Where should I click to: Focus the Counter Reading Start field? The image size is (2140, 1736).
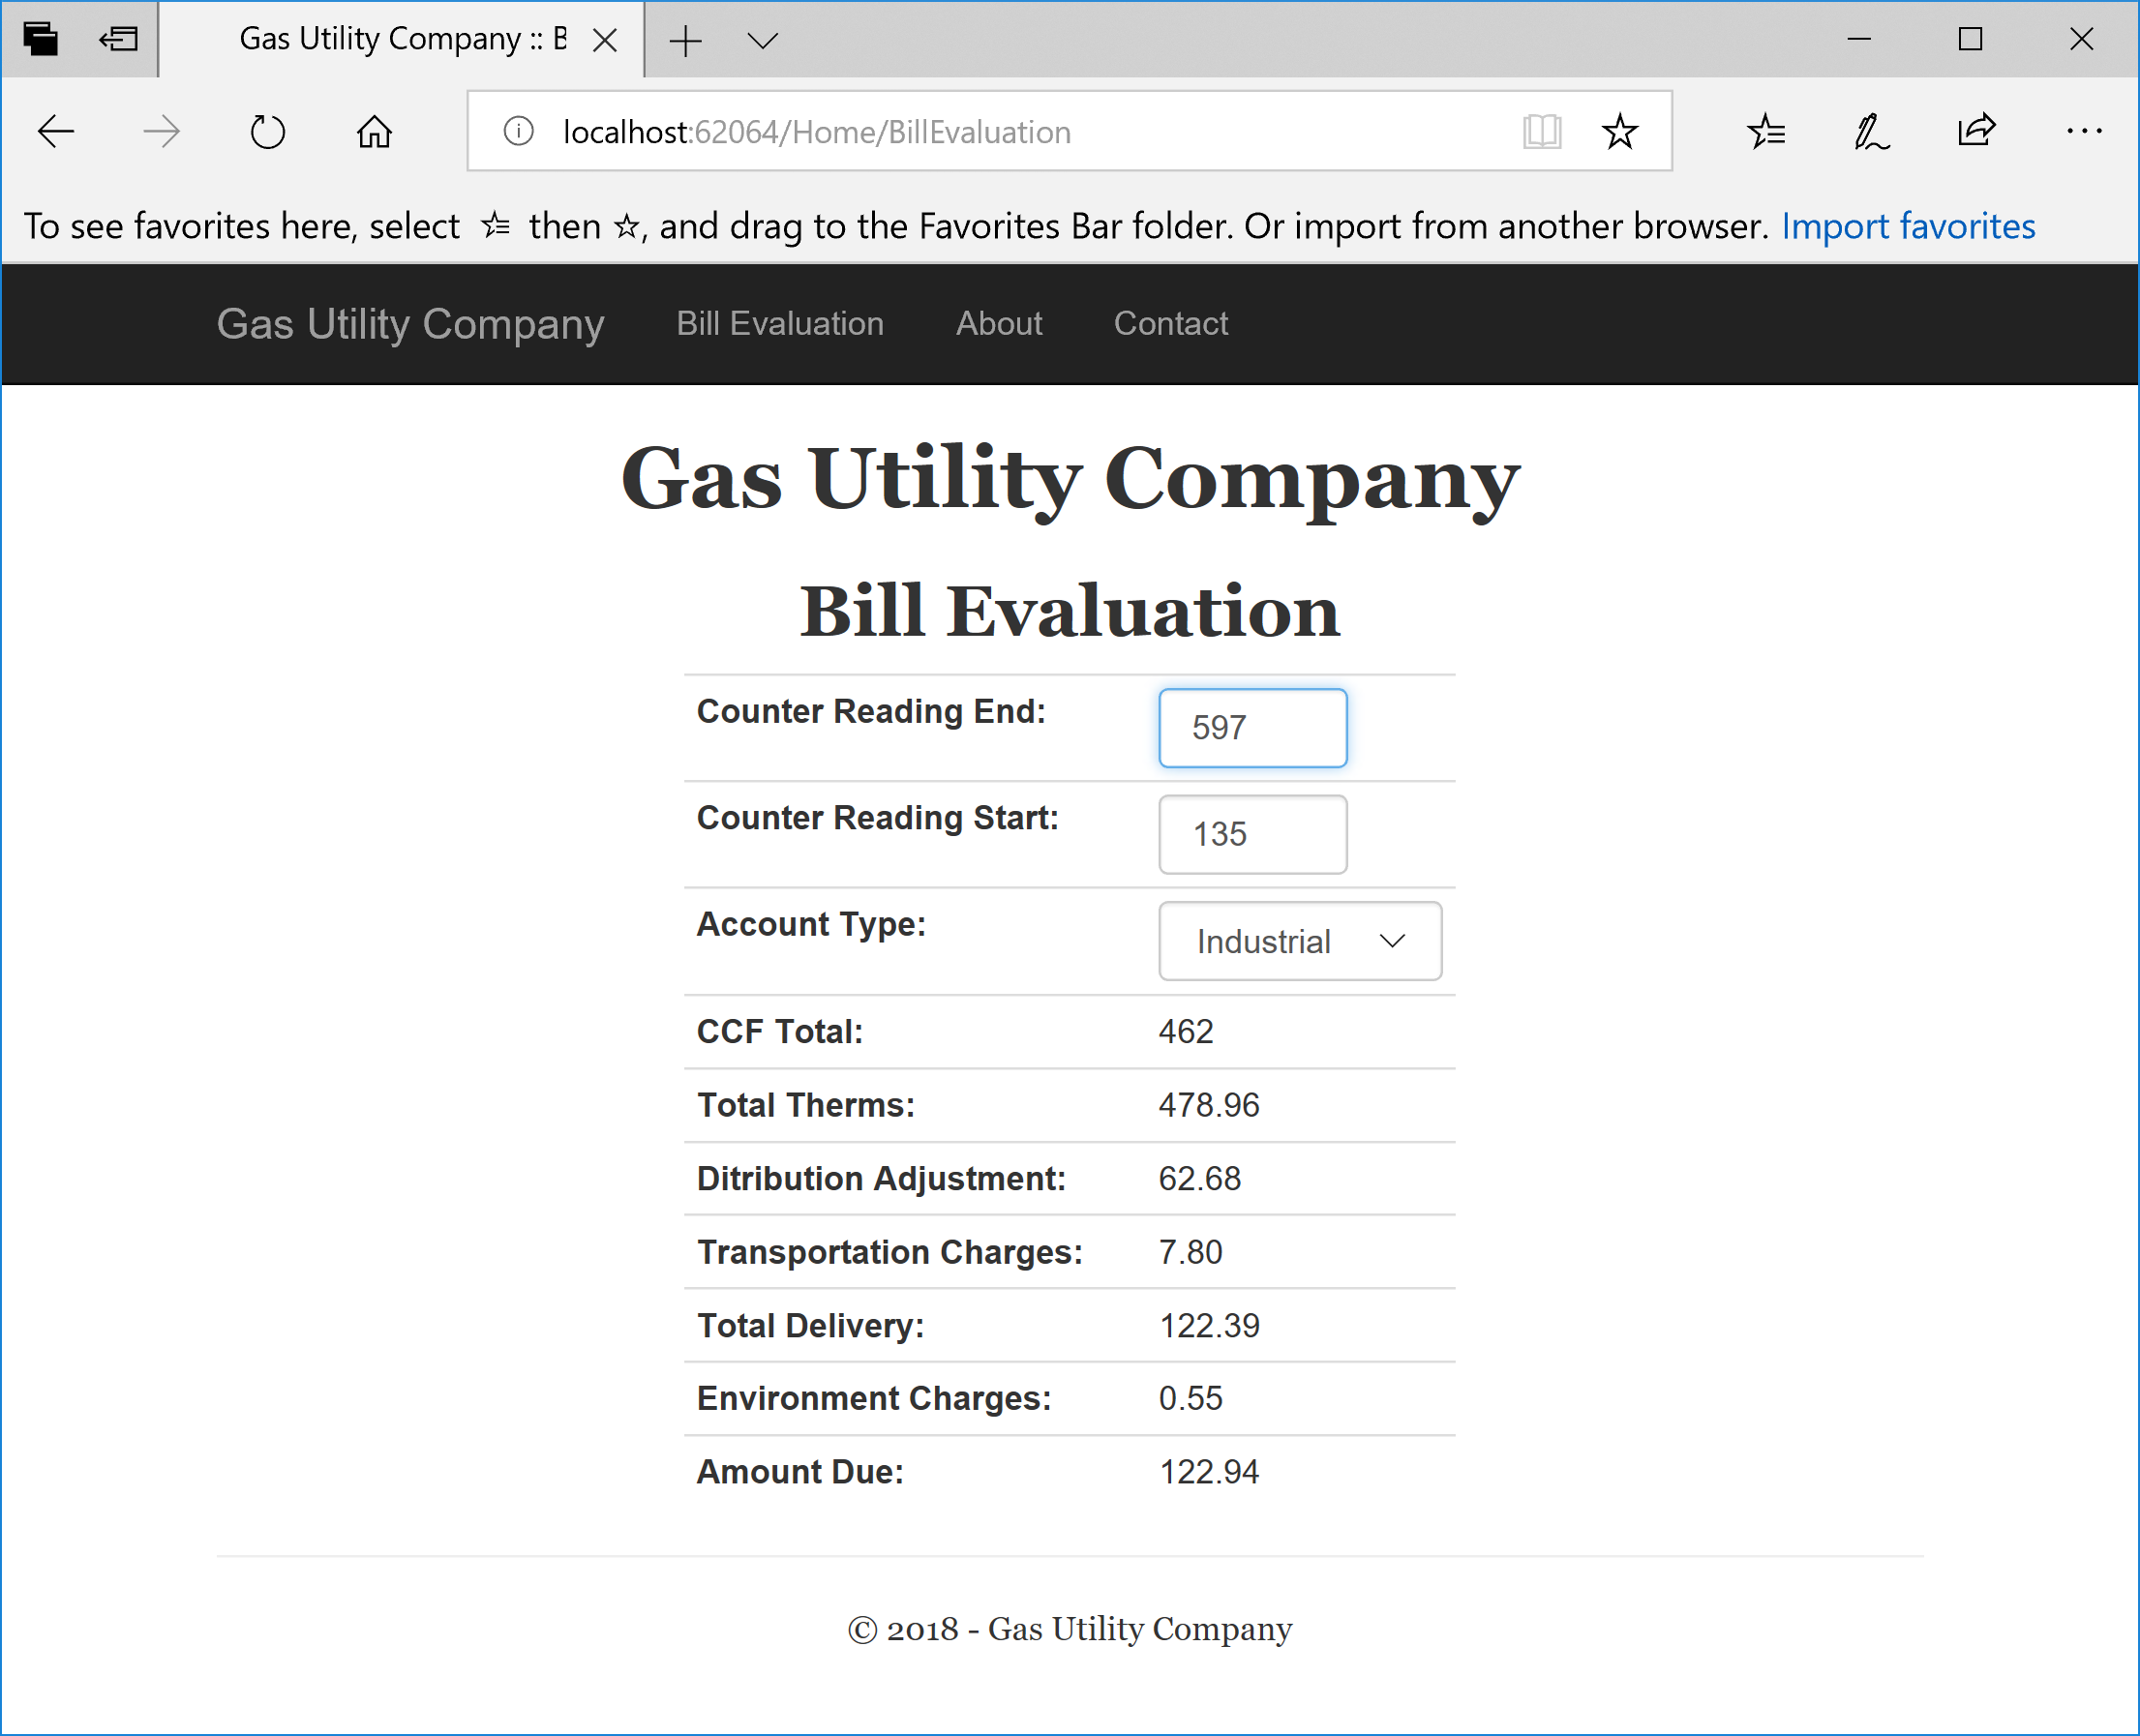tap(1253, 834)
